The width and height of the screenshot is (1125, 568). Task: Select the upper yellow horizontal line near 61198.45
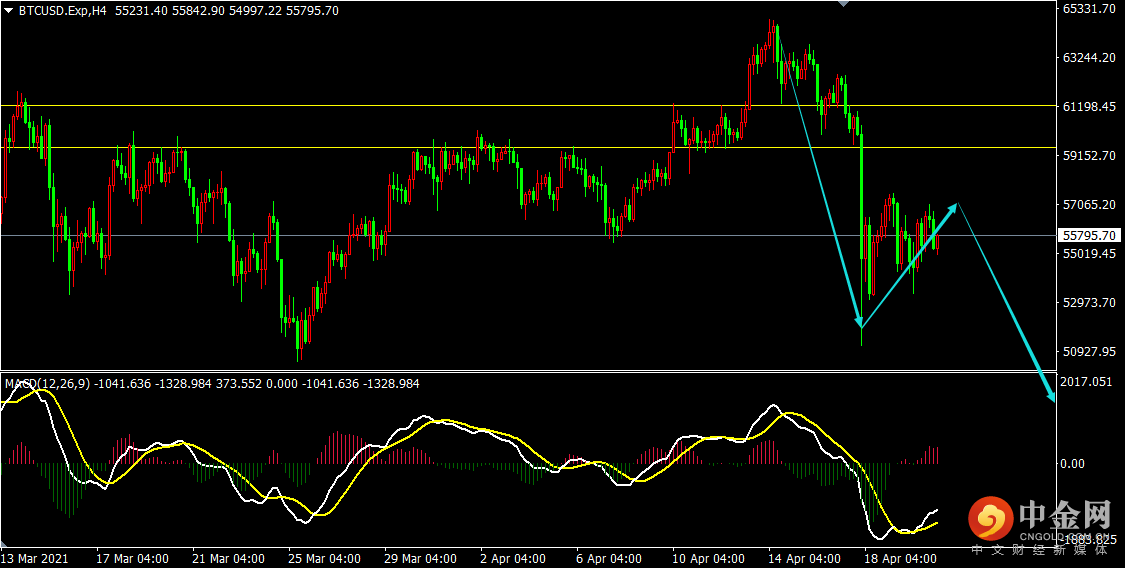528,105
